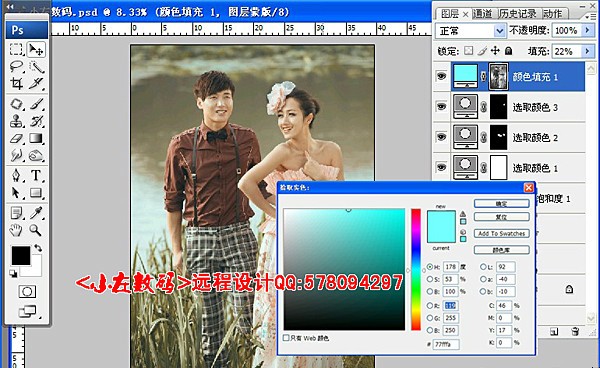Confirm color with 确定 button

pos(501,204)
